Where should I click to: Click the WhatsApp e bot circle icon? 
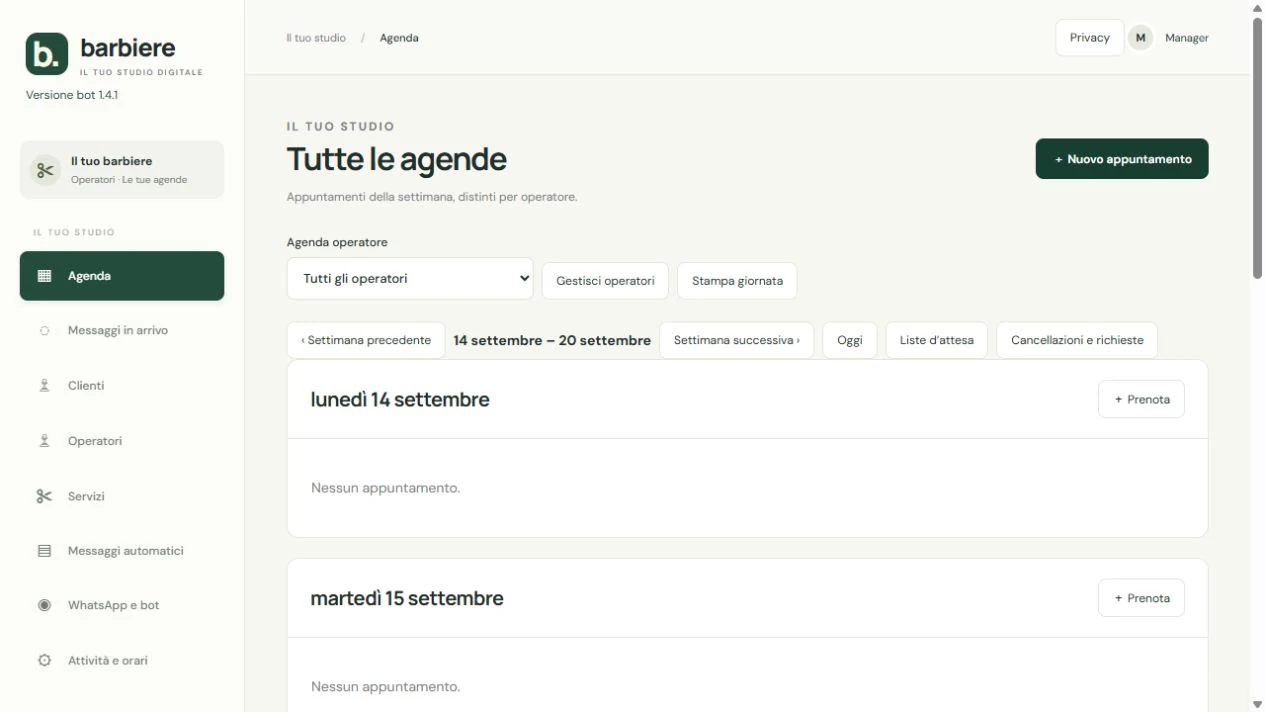point(44,605)
